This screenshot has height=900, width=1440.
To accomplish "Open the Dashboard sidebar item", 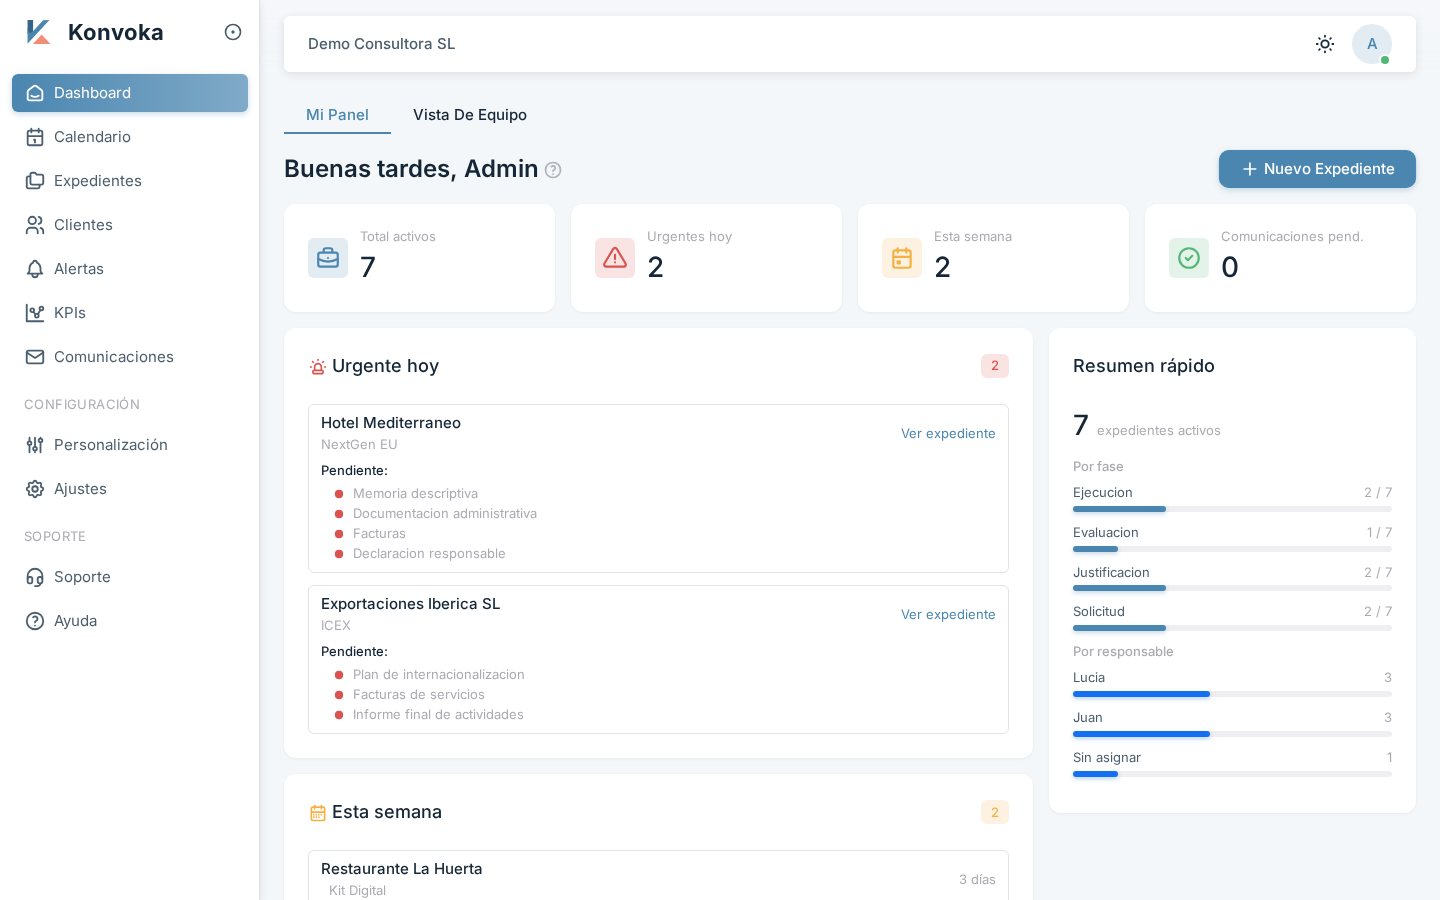I will coord(130,93).
